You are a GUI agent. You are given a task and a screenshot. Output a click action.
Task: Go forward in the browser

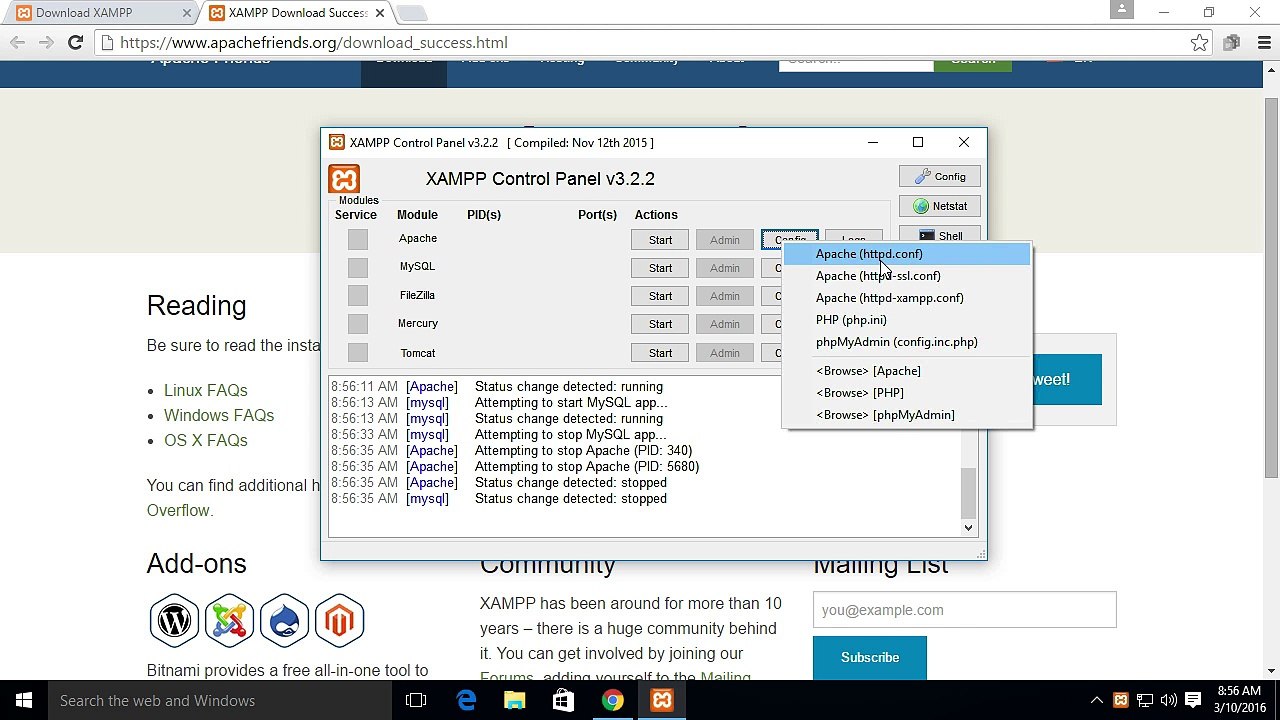(x=46, y=43)
